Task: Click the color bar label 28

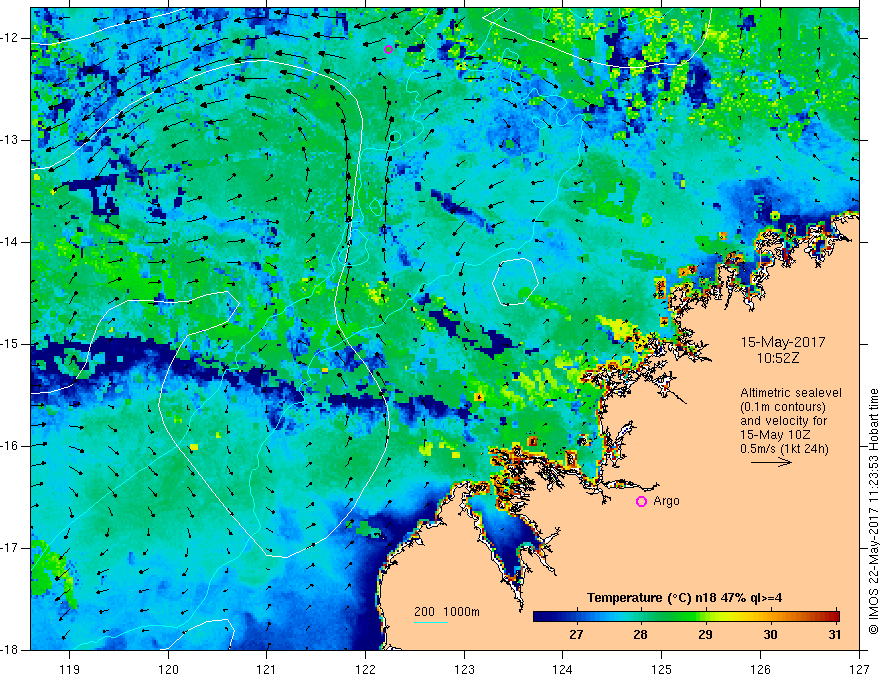Action: click(x=640, y=634)
